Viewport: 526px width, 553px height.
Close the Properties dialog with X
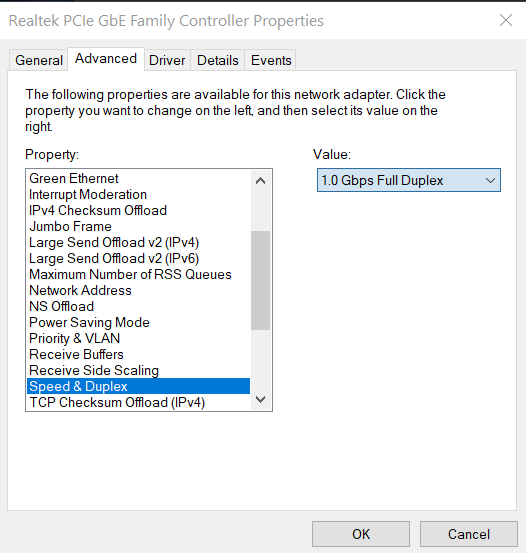coord(506,20)
